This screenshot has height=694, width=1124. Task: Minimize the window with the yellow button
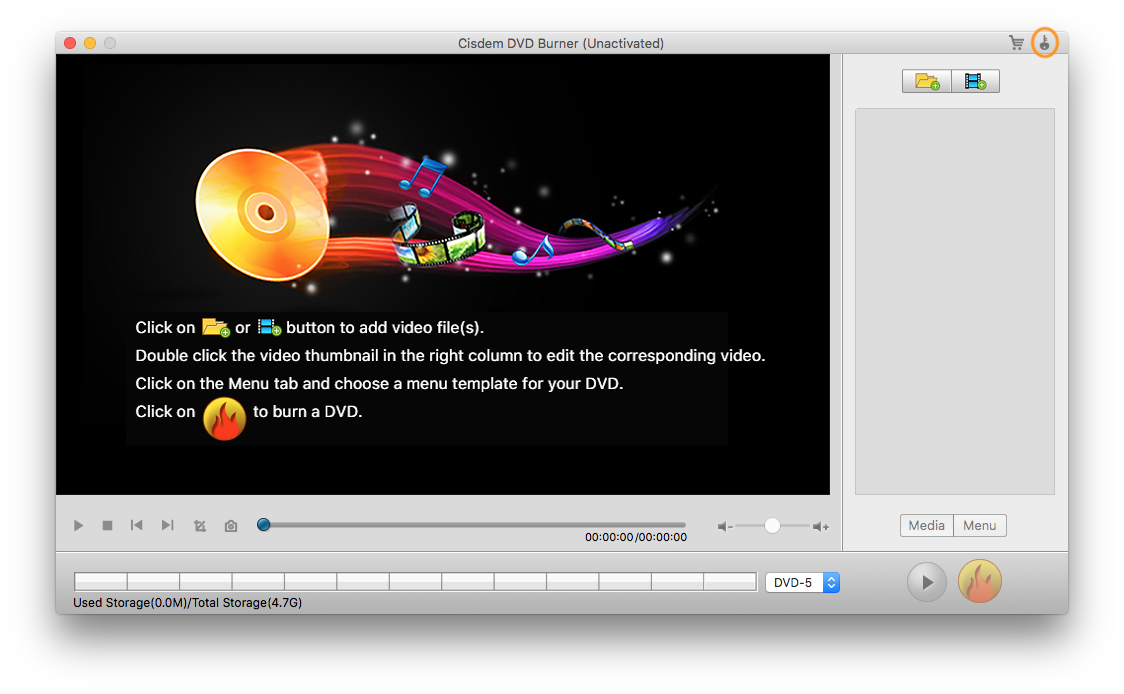tap(90, 43)
